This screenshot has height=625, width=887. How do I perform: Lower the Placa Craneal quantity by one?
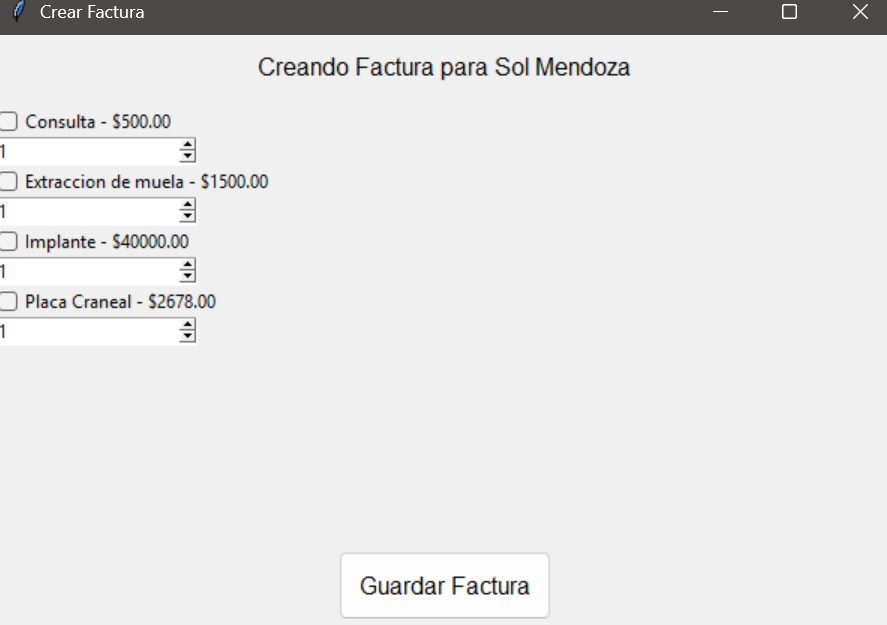coord(187,337)
